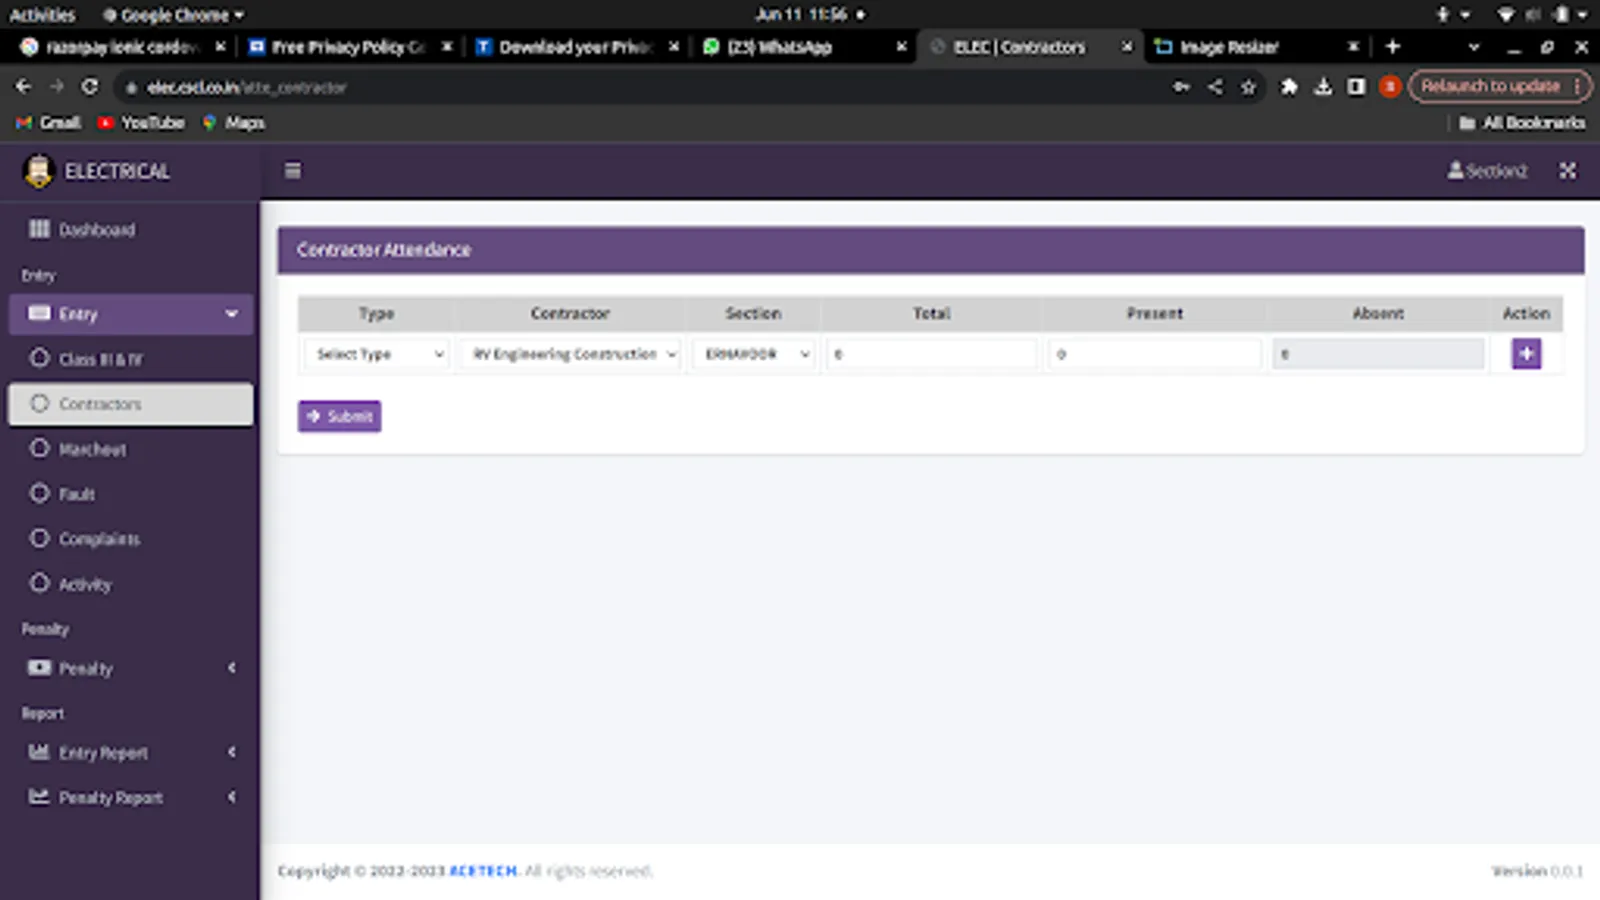Open the Gmail bookmark
The image size is (1600, 900).
pyautogui.click(x=48, y=122)
